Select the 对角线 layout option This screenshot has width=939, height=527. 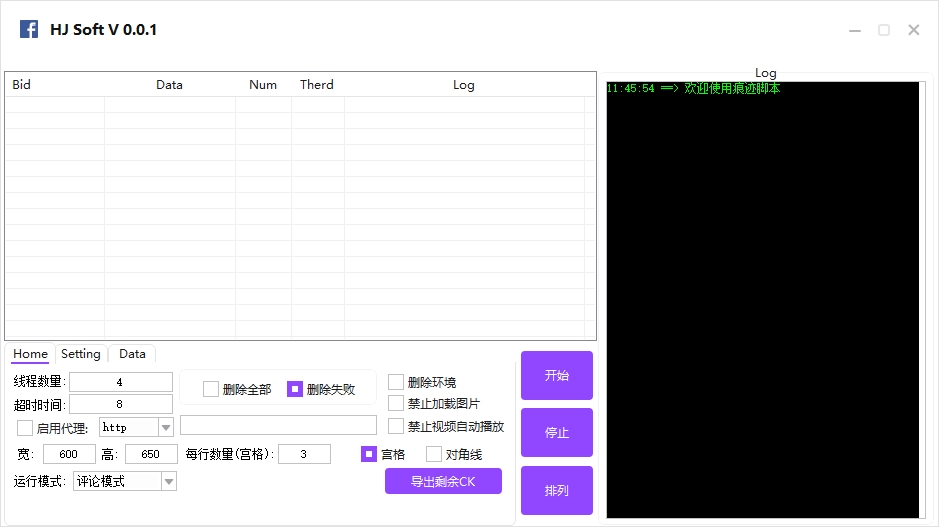(x=434, y=454)
